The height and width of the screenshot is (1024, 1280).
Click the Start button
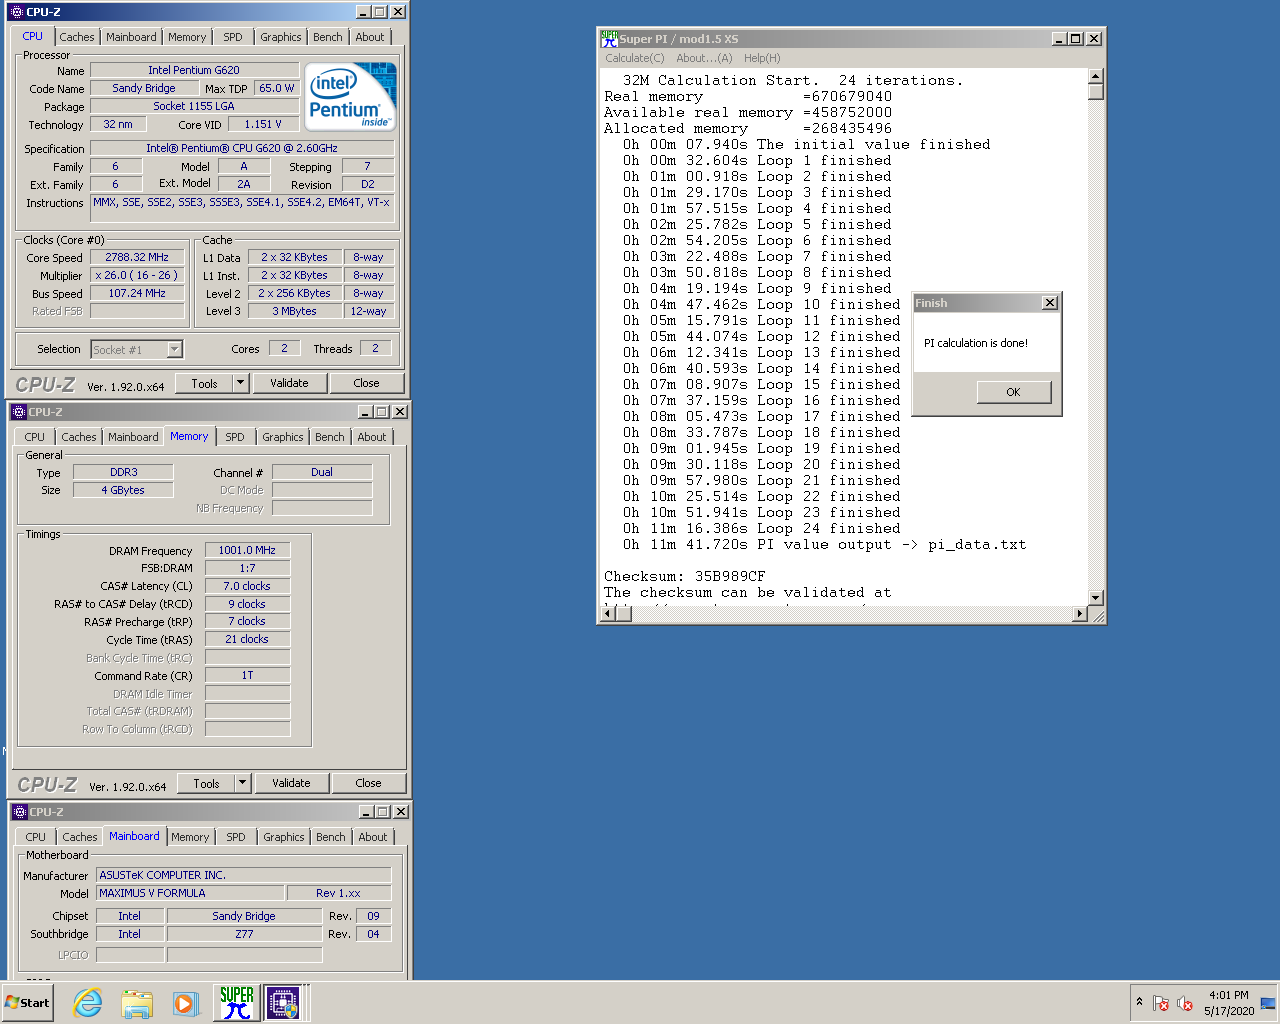pos(27,1003)
